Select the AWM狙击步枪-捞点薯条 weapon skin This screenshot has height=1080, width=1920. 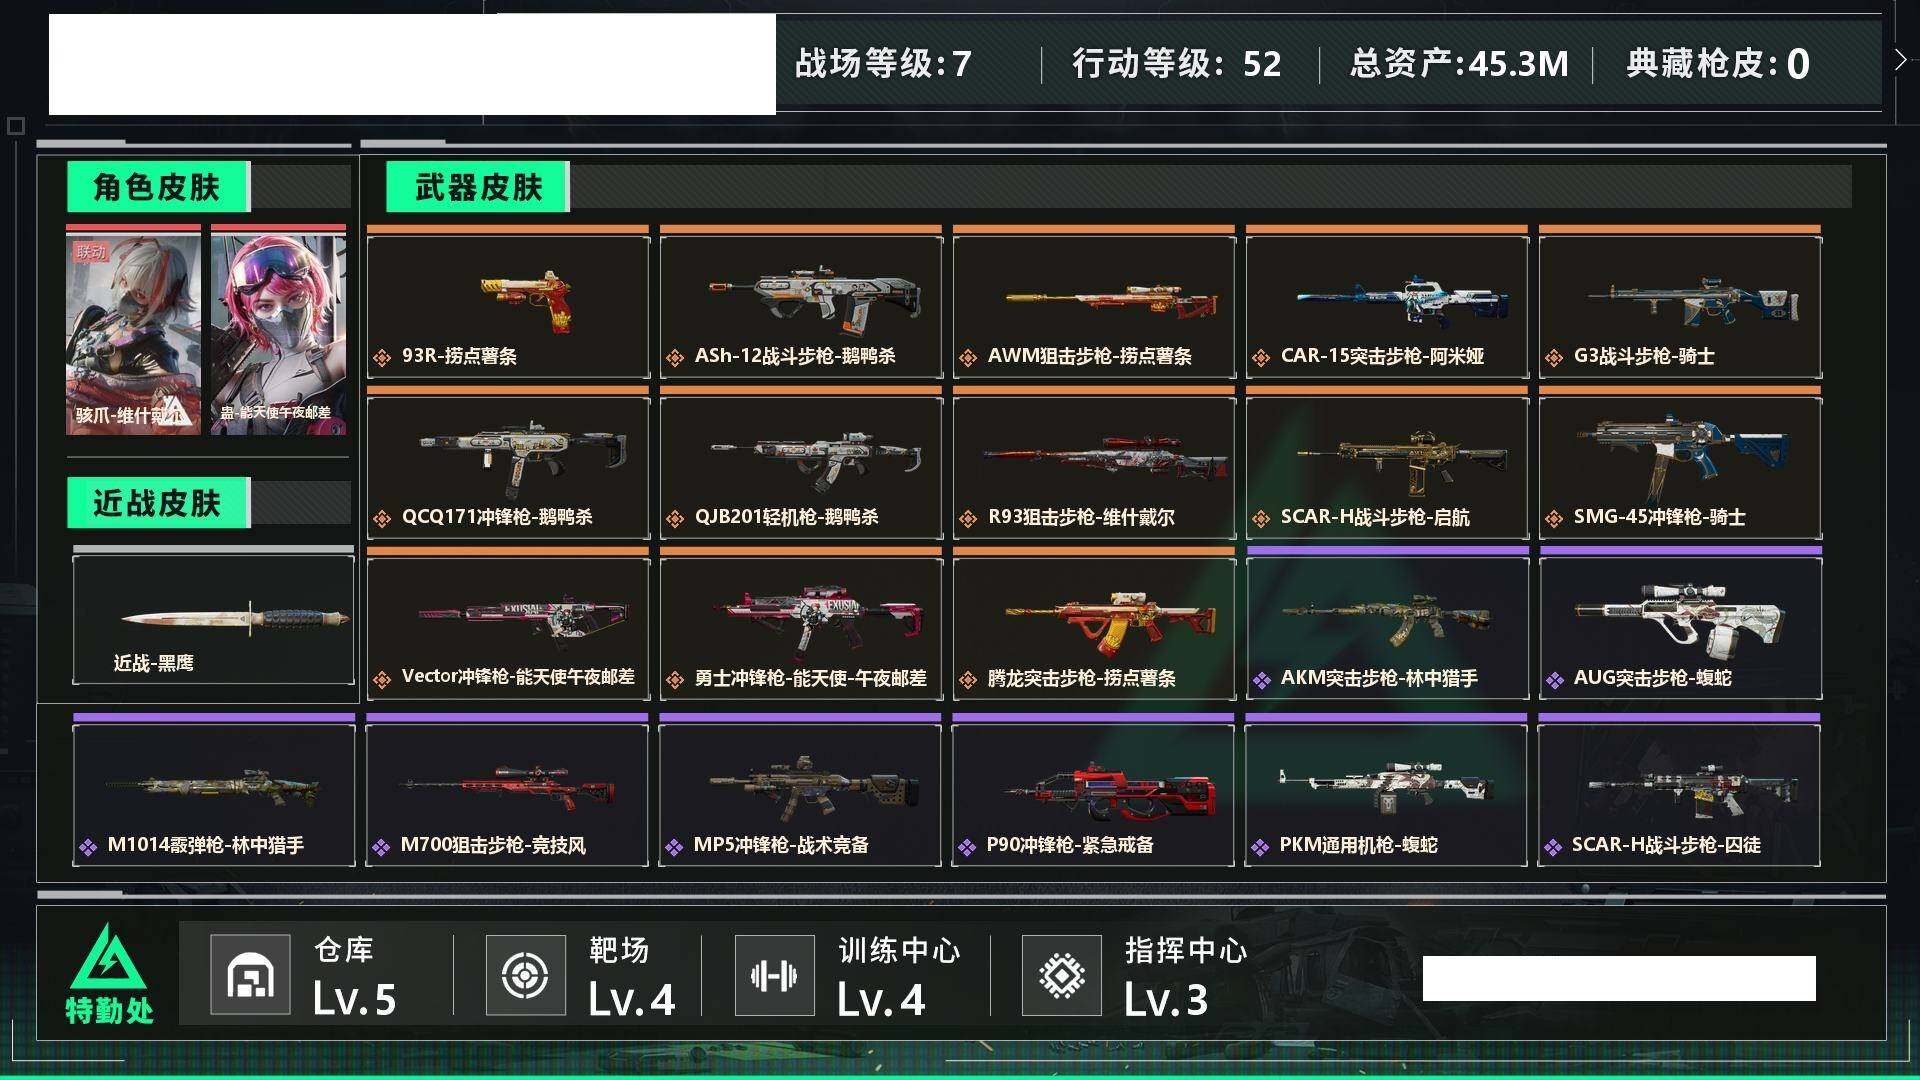[1094, 303]
